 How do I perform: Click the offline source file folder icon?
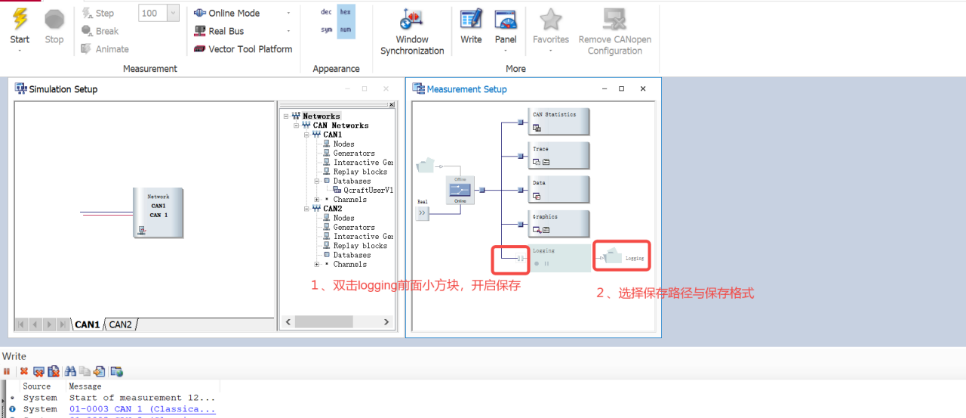click(426, 166)
